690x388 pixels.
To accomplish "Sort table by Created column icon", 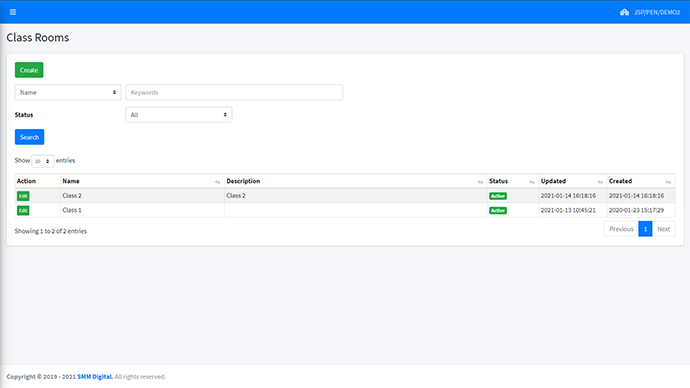I will (668, 182).
